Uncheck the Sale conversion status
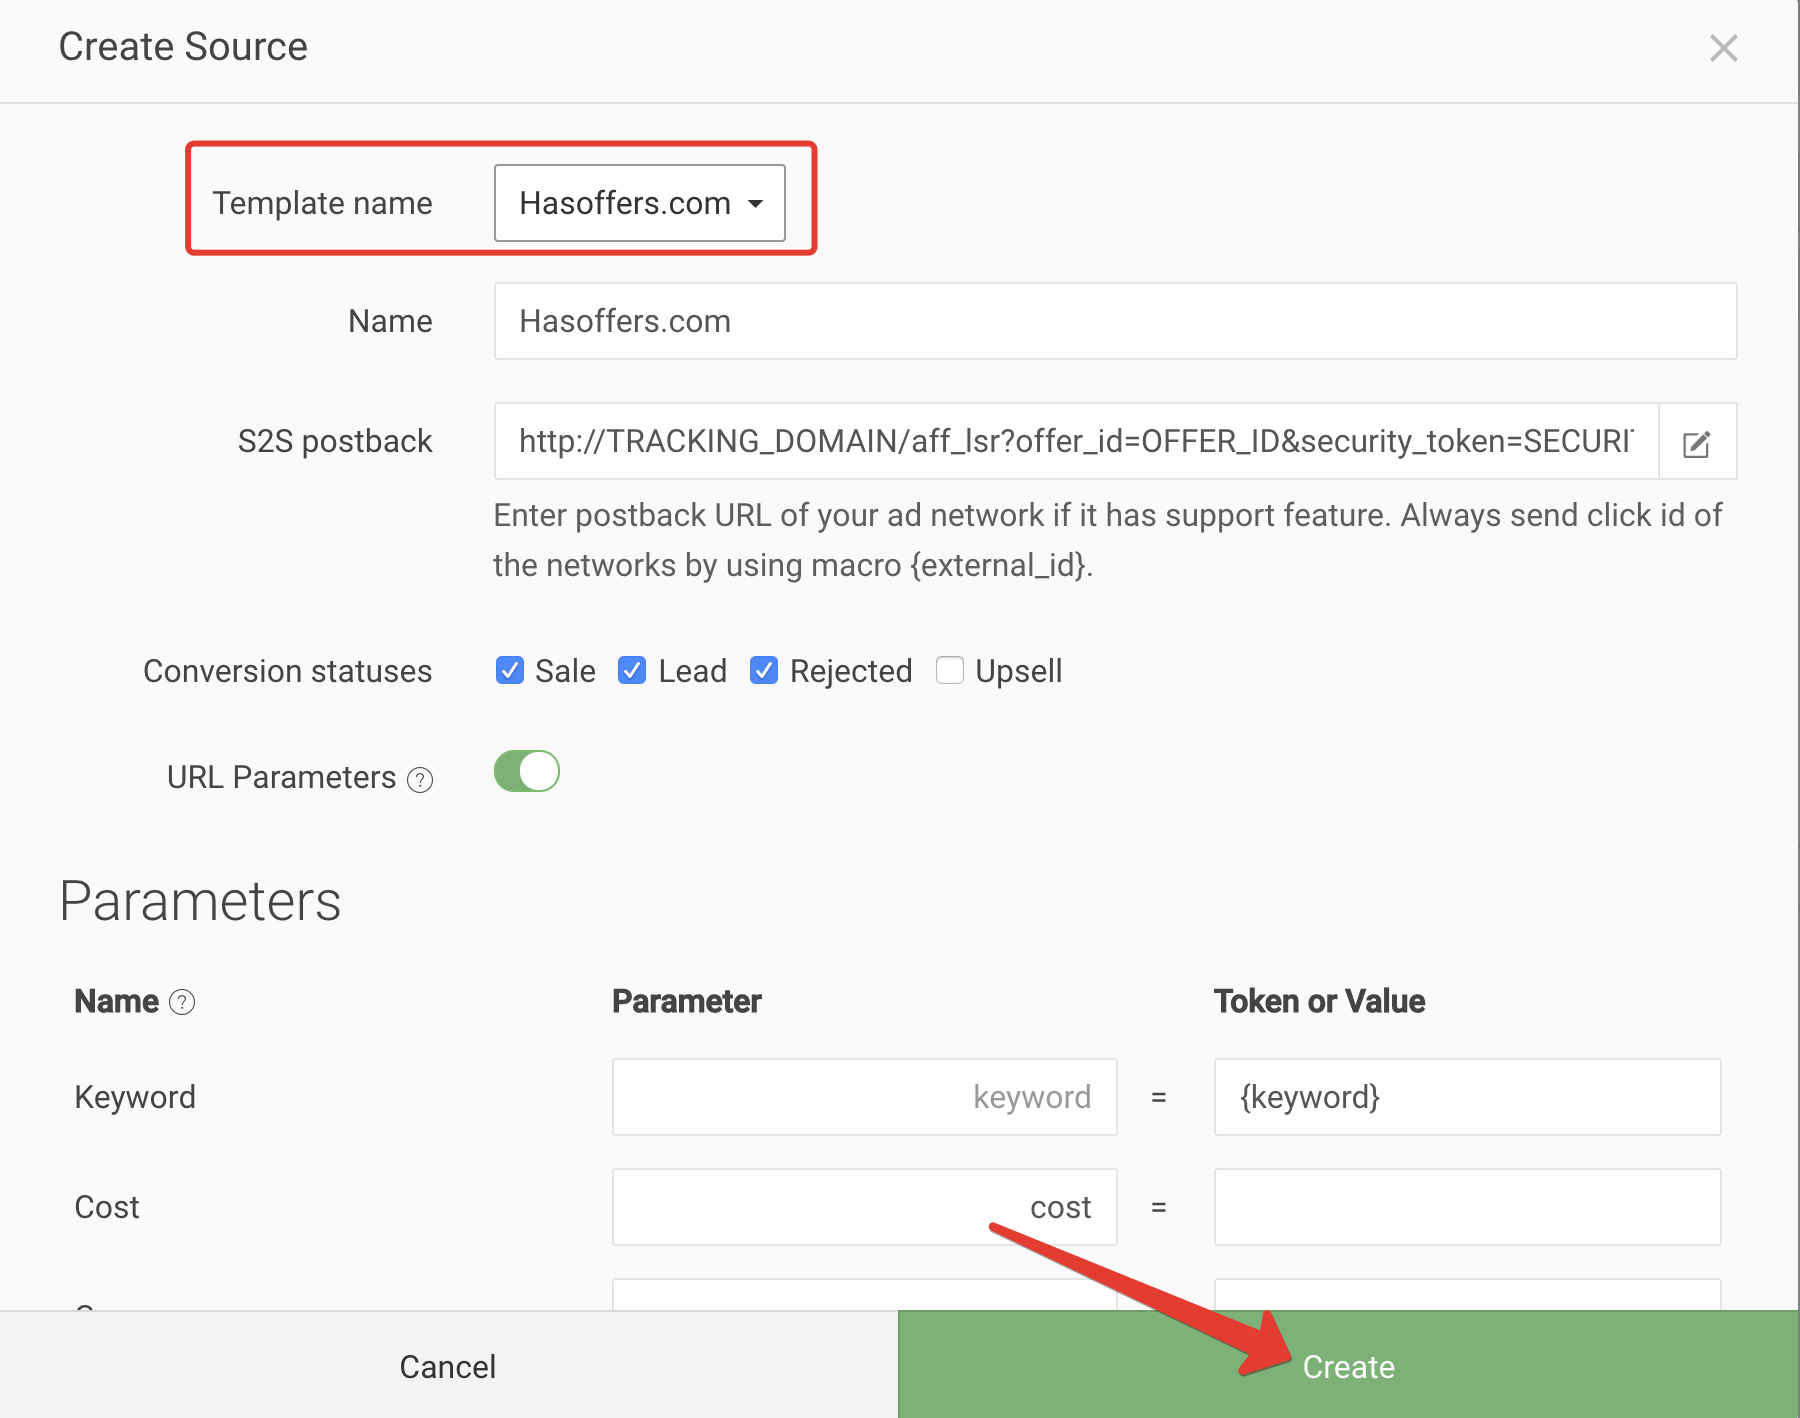The width and height of the screenshot is (1800, 1418). [x=510, y=670]
